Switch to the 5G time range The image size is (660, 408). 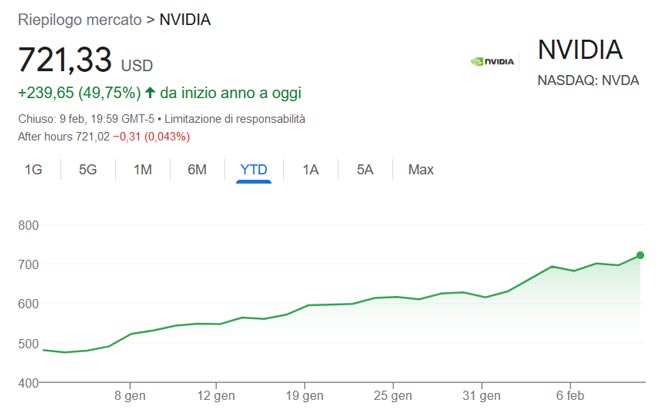point(88,170)
